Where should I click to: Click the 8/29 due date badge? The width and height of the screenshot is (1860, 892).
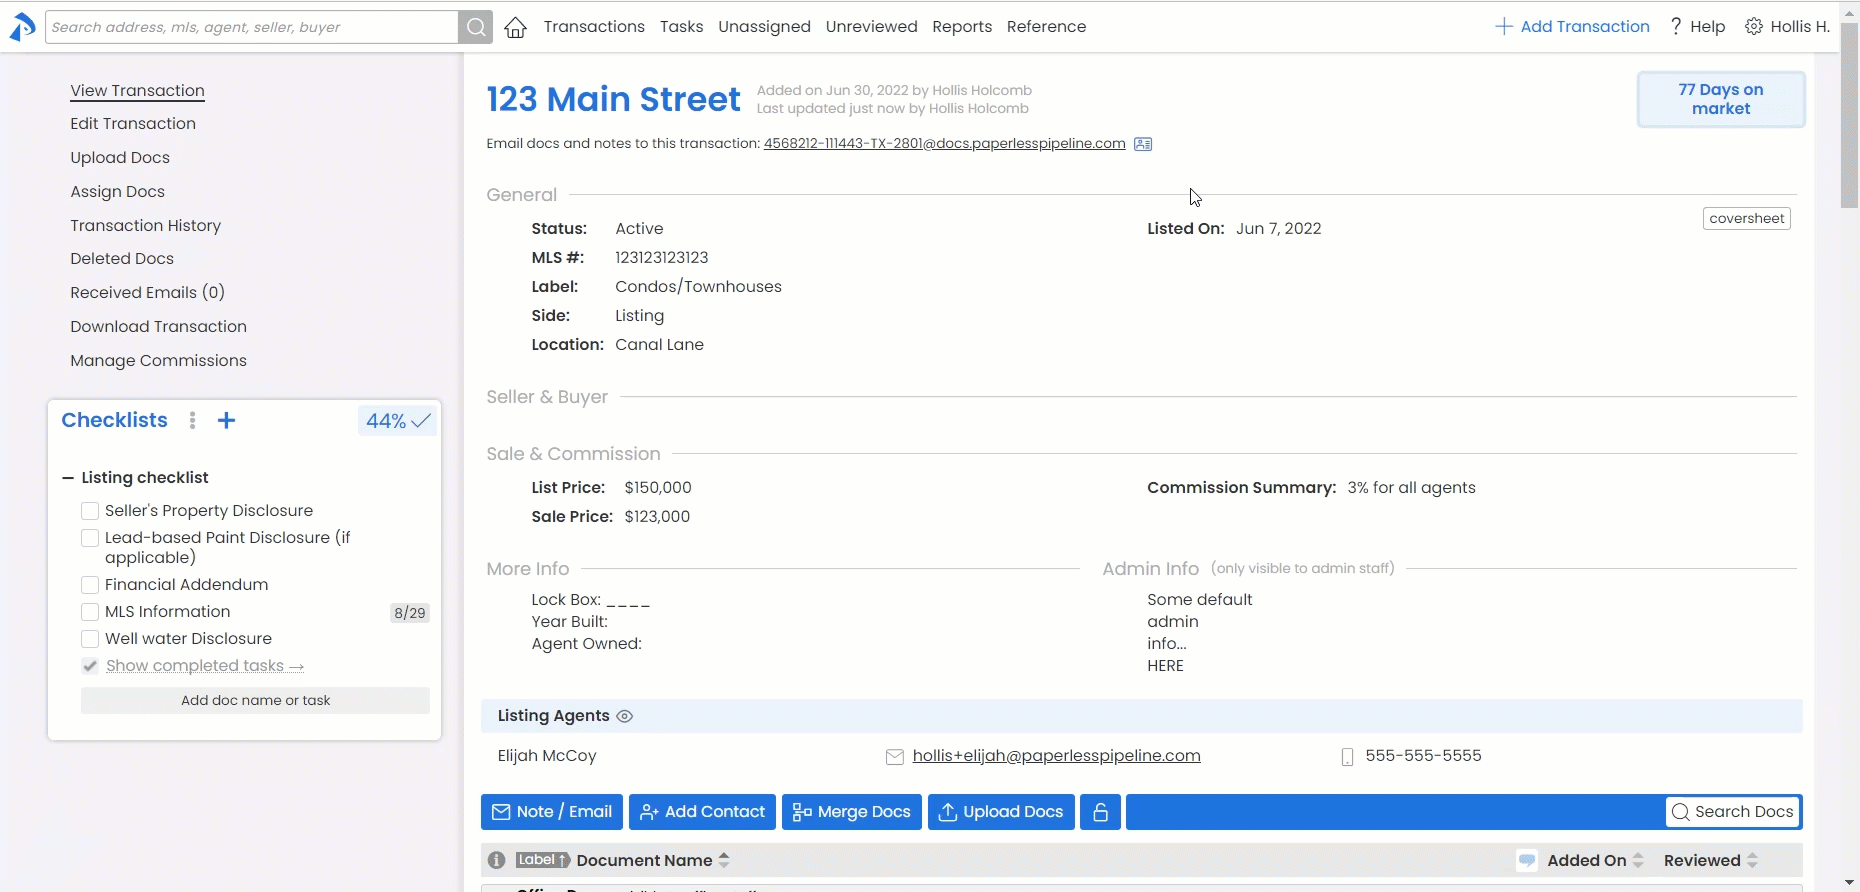[410, 613]
